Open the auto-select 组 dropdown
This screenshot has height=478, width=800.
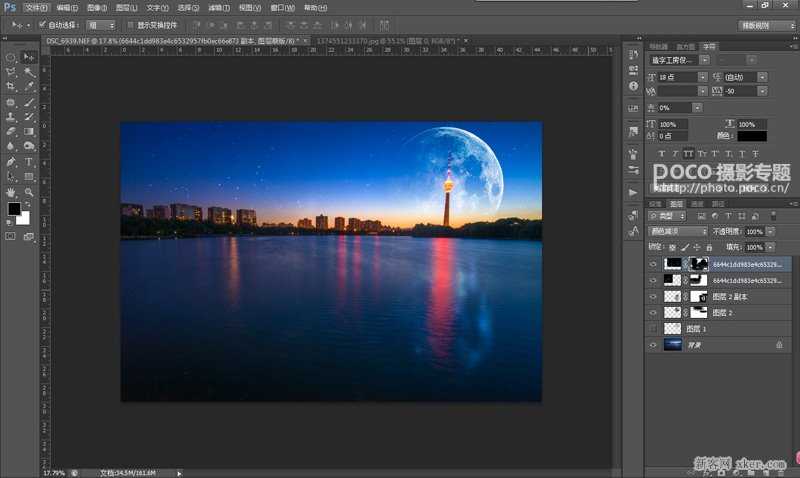coord(101,25)
